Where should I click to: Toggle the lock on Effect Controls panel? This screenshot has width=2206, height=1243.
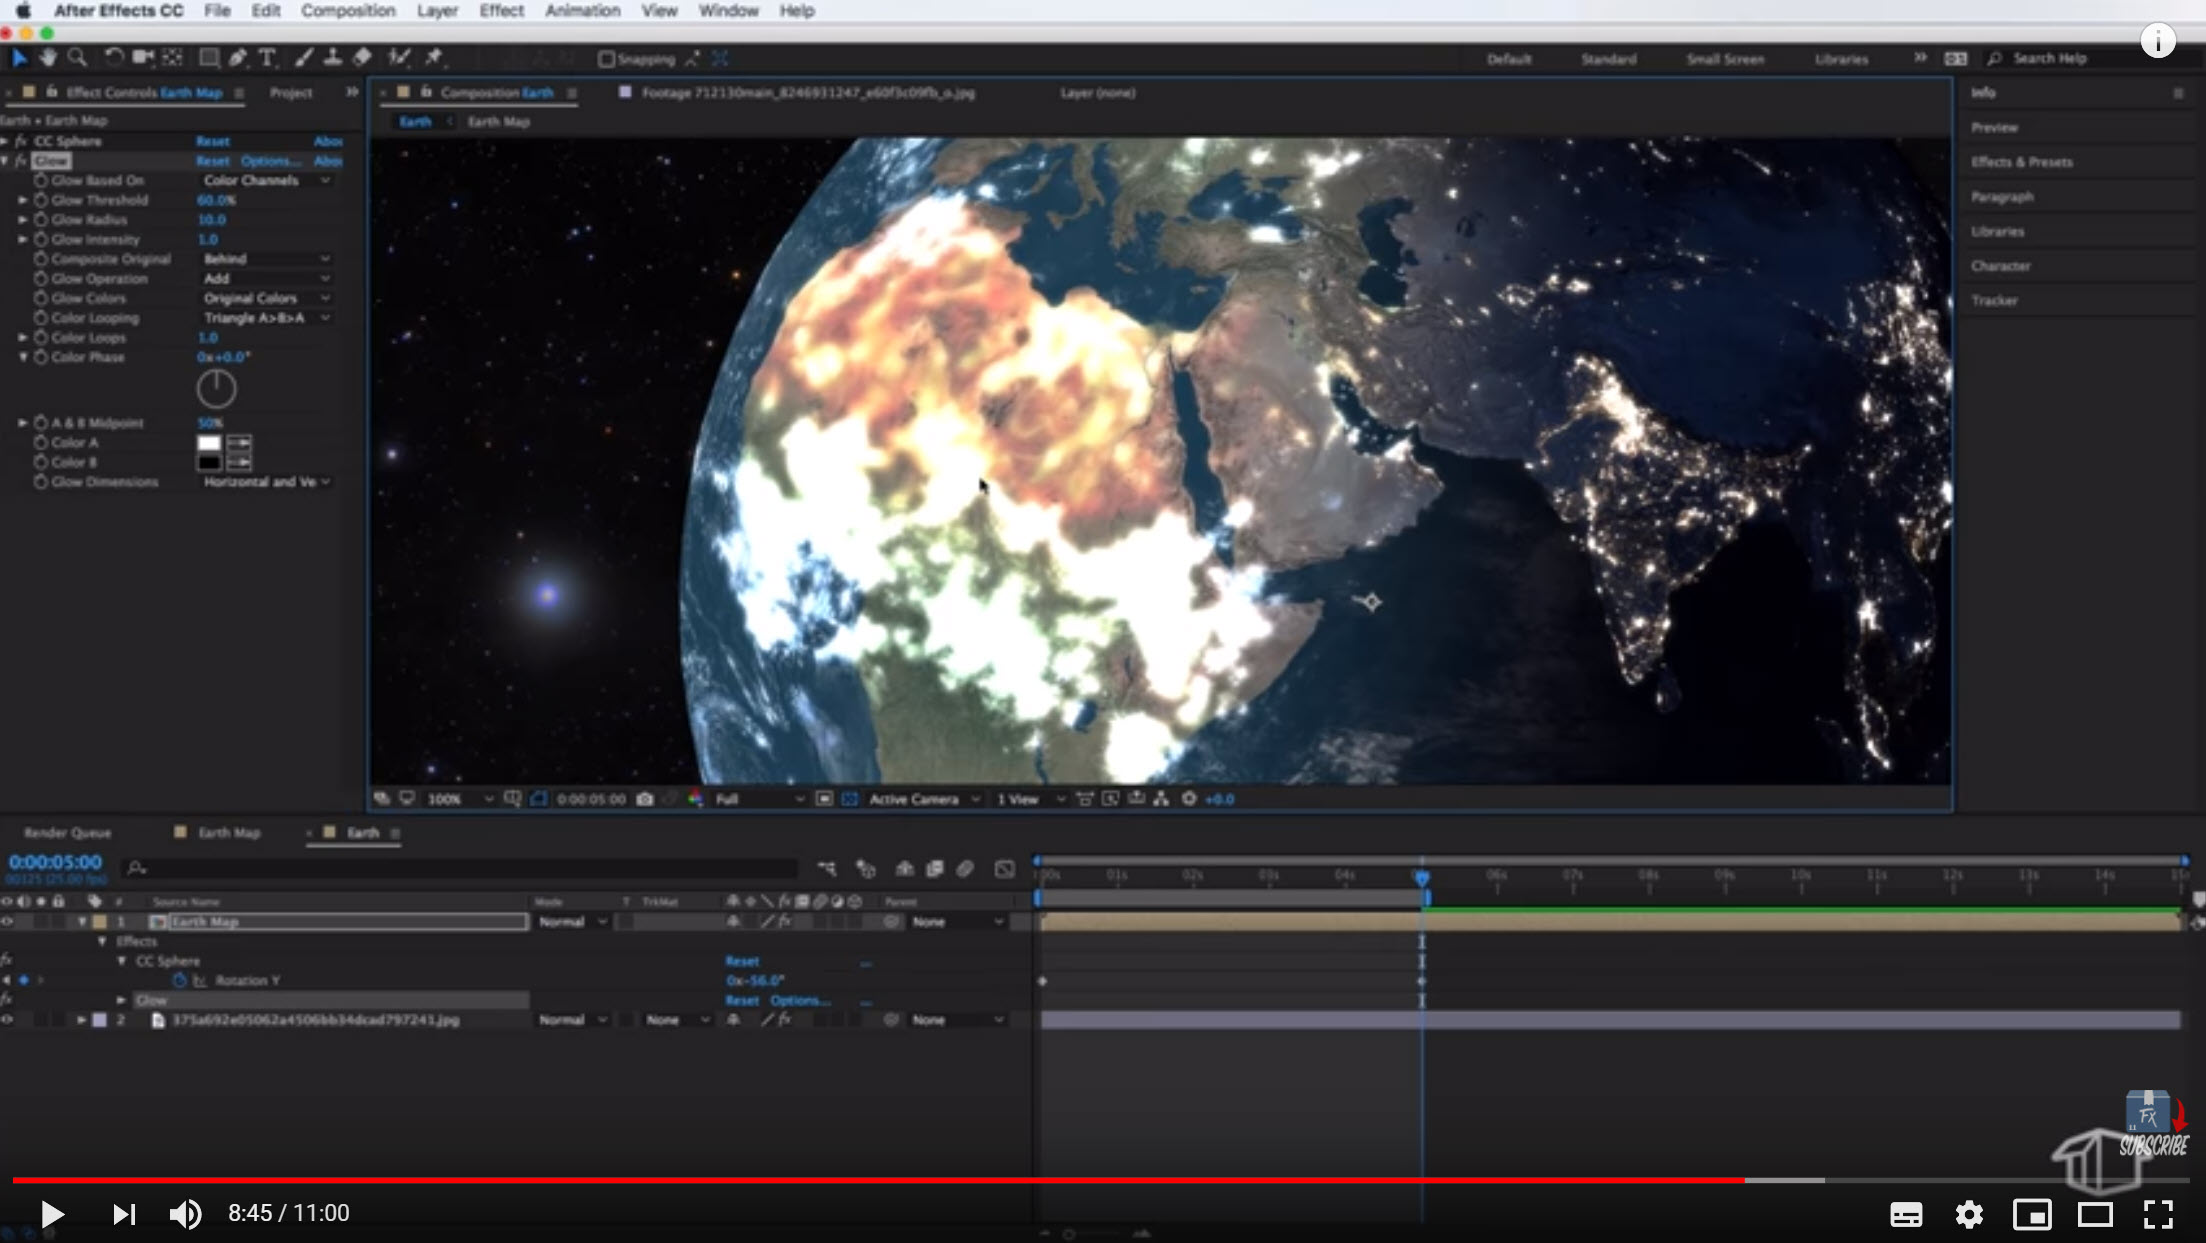click(x=51, y=92)
